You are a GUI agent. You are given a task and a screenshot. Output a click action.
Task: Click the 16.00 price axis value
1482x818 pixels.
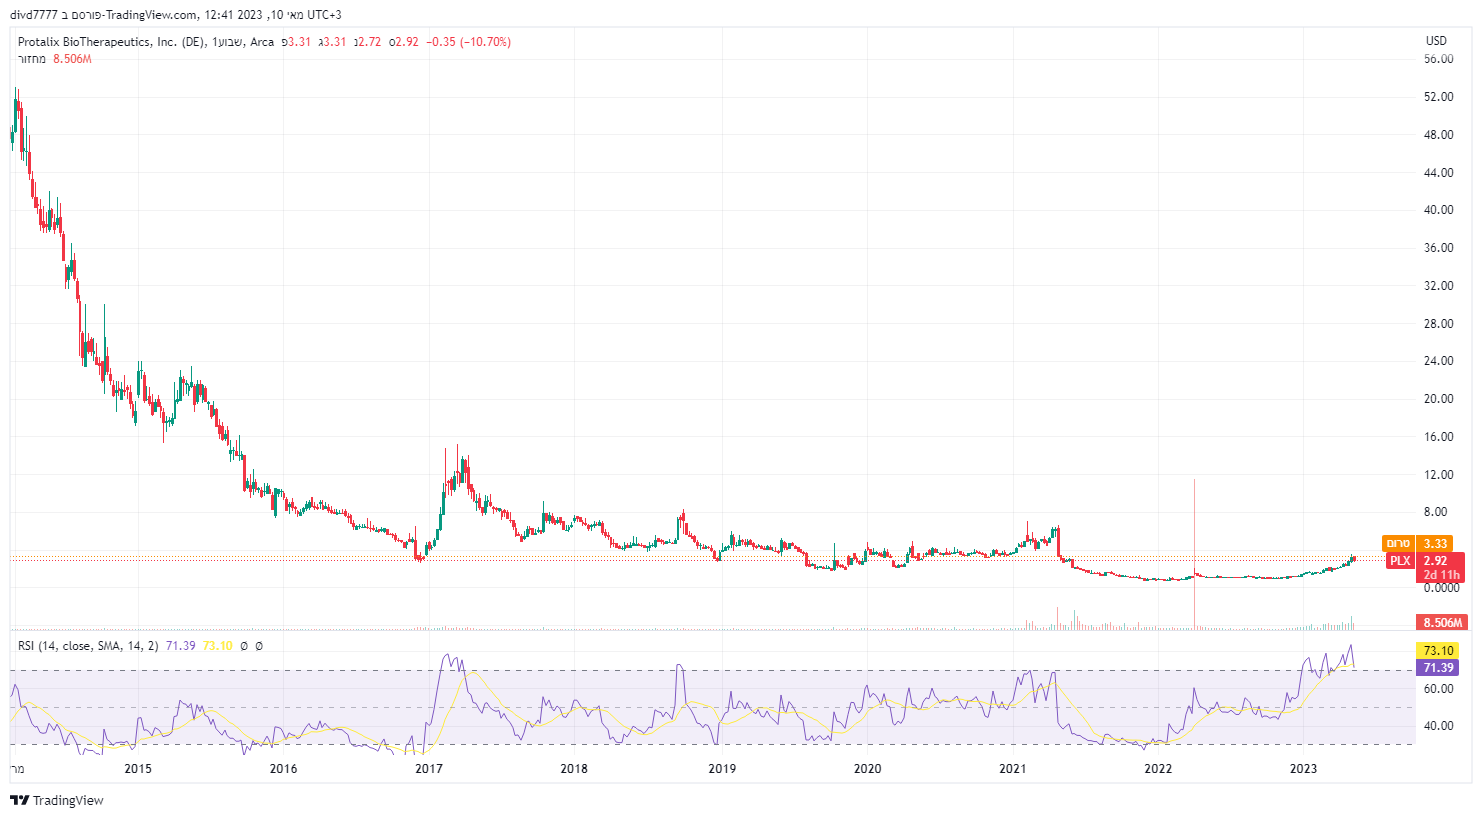click(x=1439, y=437)
